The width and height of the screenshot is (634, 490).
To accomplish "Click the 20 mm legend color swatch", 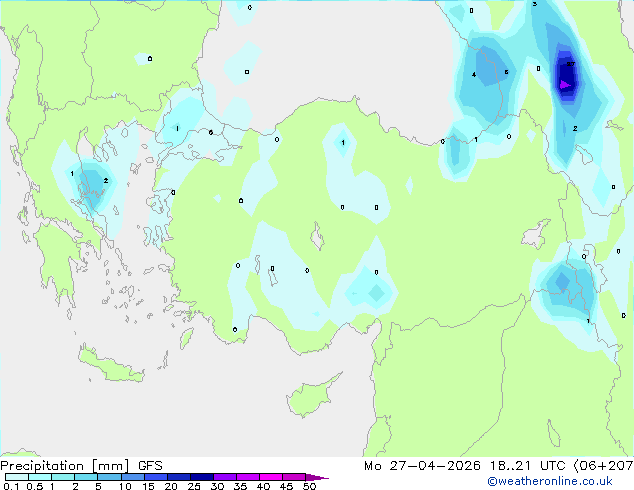I will 179,477.
